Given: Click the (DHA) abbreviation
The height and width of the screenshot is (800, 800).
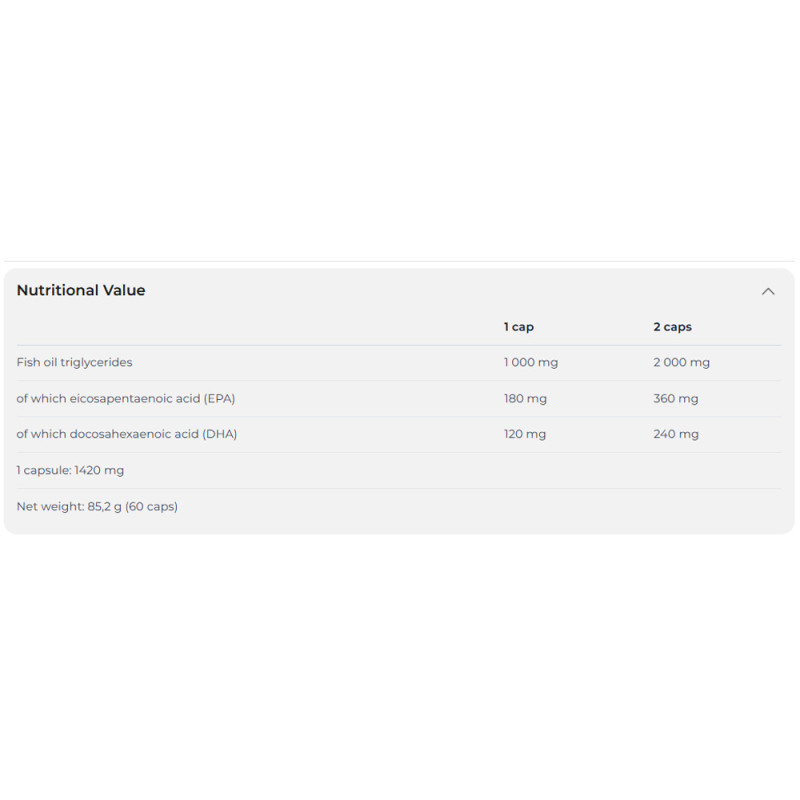Looking at the screenshot, I should pyautogui.click(x=220, y=434).
